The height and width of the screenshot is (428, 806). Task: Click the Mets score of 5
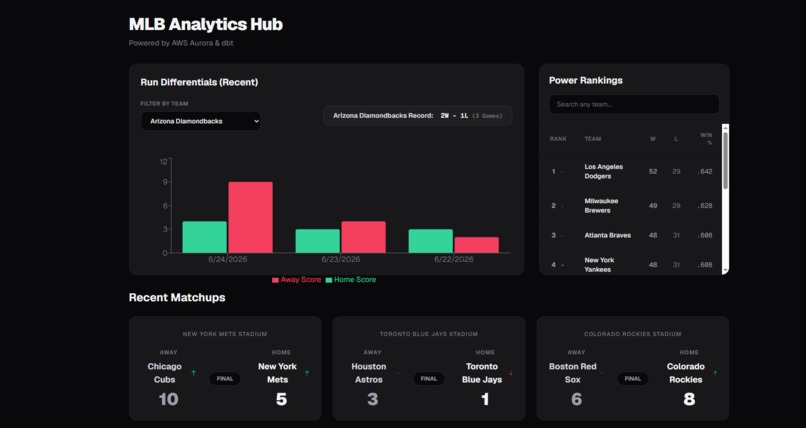point(281,399)
